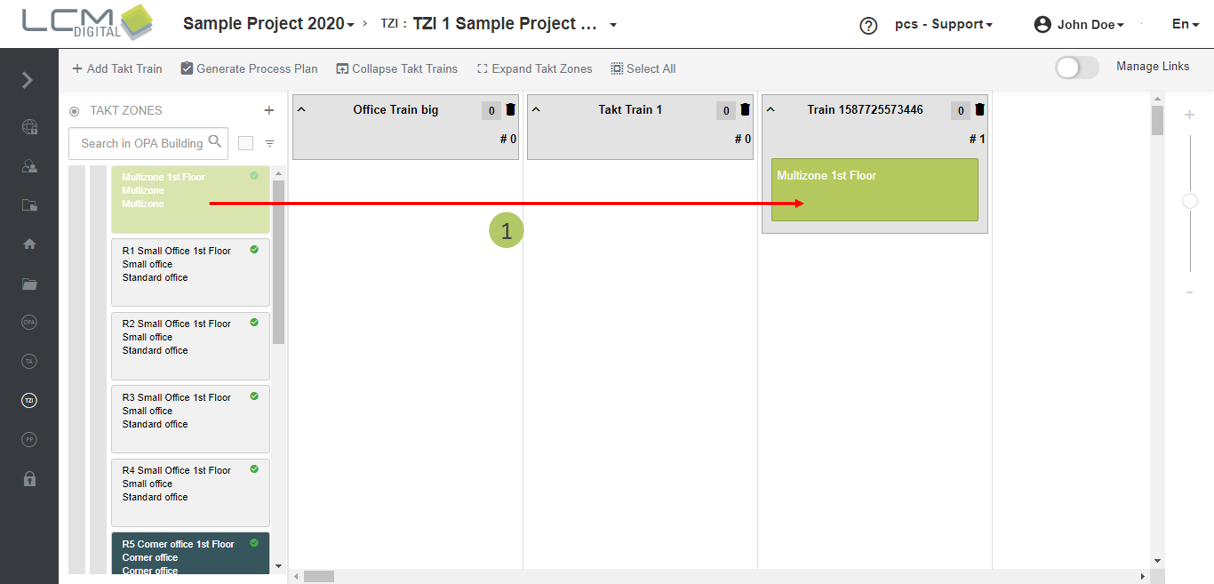Click Add Takt Train button
Image resolution: width=1214 pixels, height=584 pixels.
pyautogui.click(x=117, y=69)
